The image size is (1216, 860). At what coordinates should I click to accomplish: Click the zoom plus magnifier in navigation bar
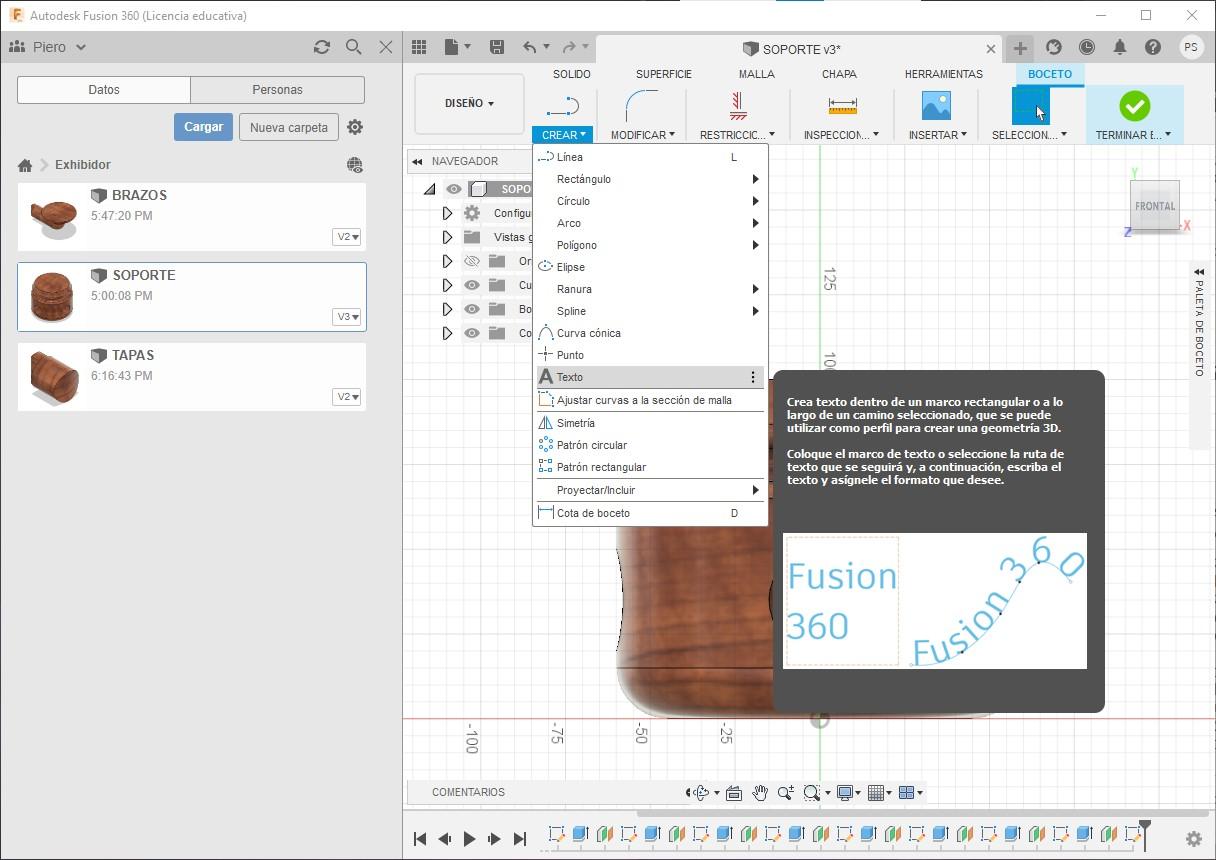click(785, 793)
